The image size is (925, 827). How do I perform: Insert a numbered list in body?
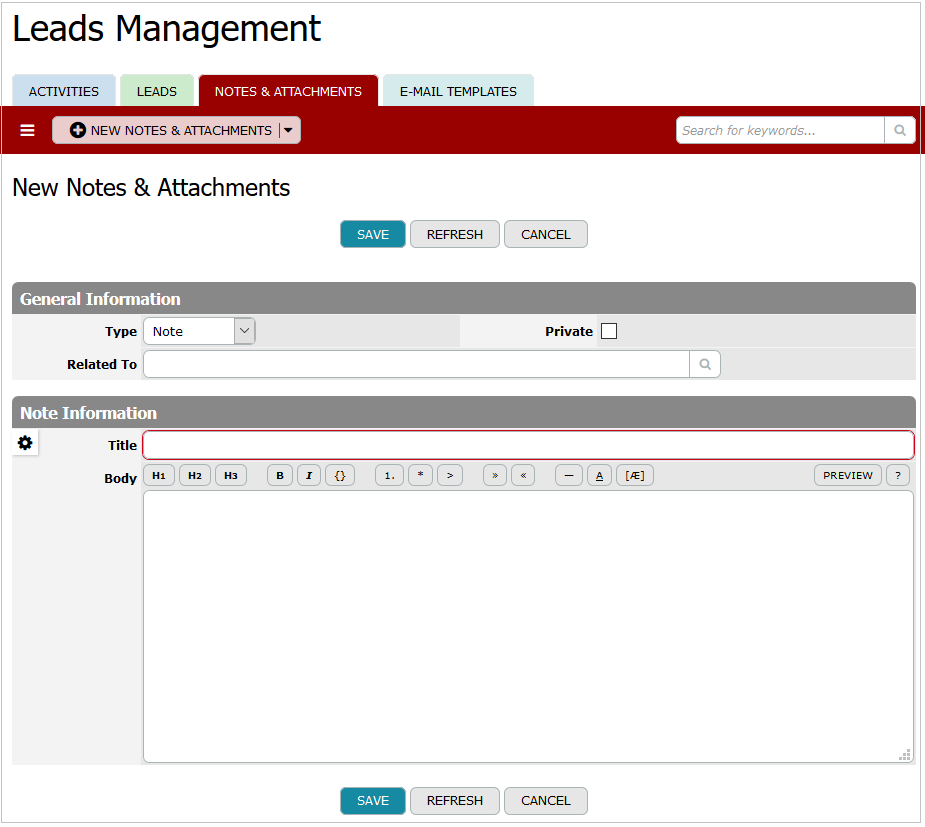pyautogui.click(x=390, y=476)
